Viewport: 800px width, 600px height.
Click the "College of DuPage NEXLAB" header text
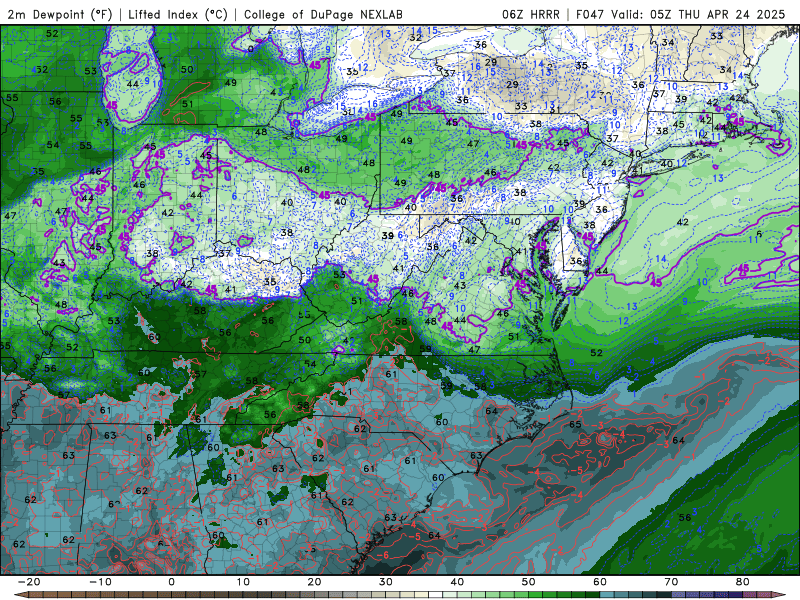point(323,14)
